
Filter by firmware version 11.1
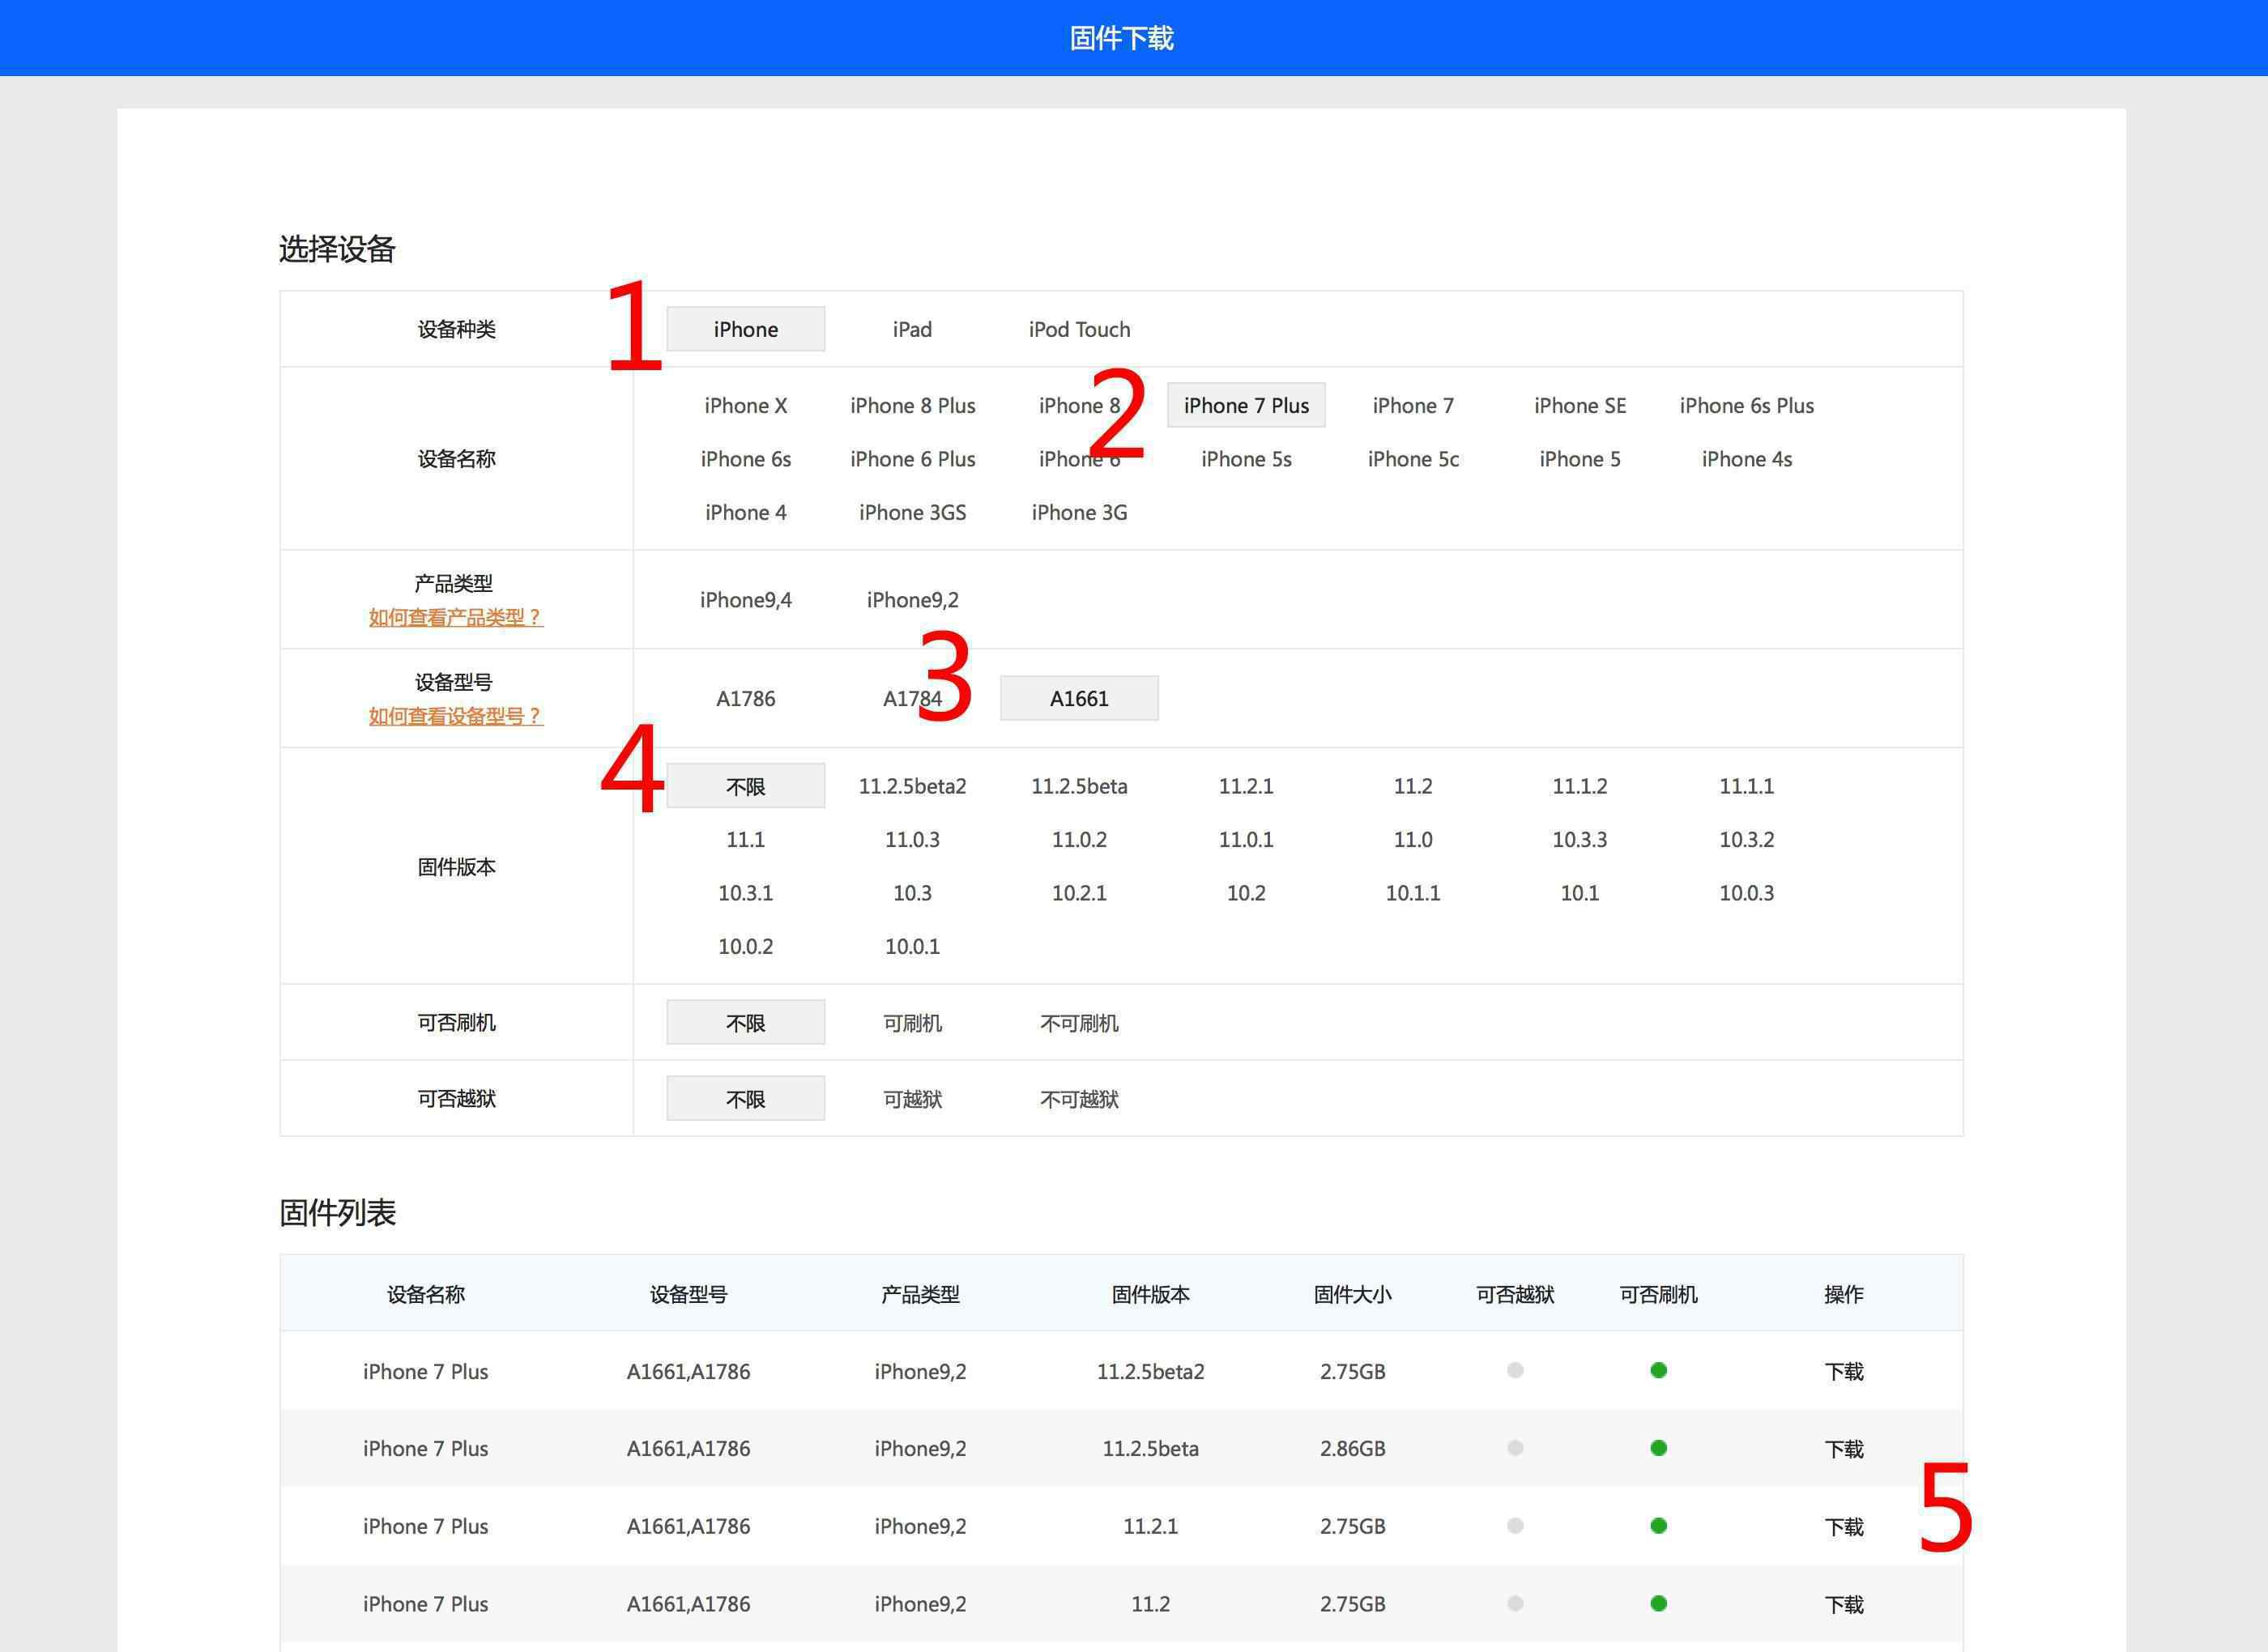(x=745, y=839)
